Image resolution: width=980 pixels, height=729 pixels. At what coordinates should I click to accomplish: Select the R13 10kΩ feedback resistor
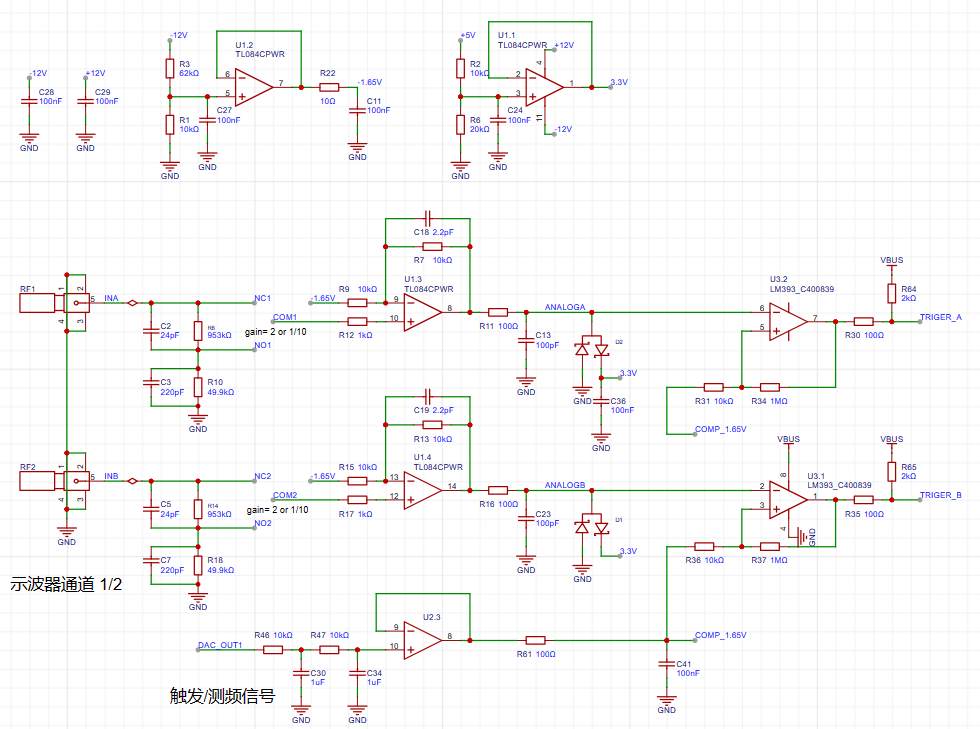432,425
